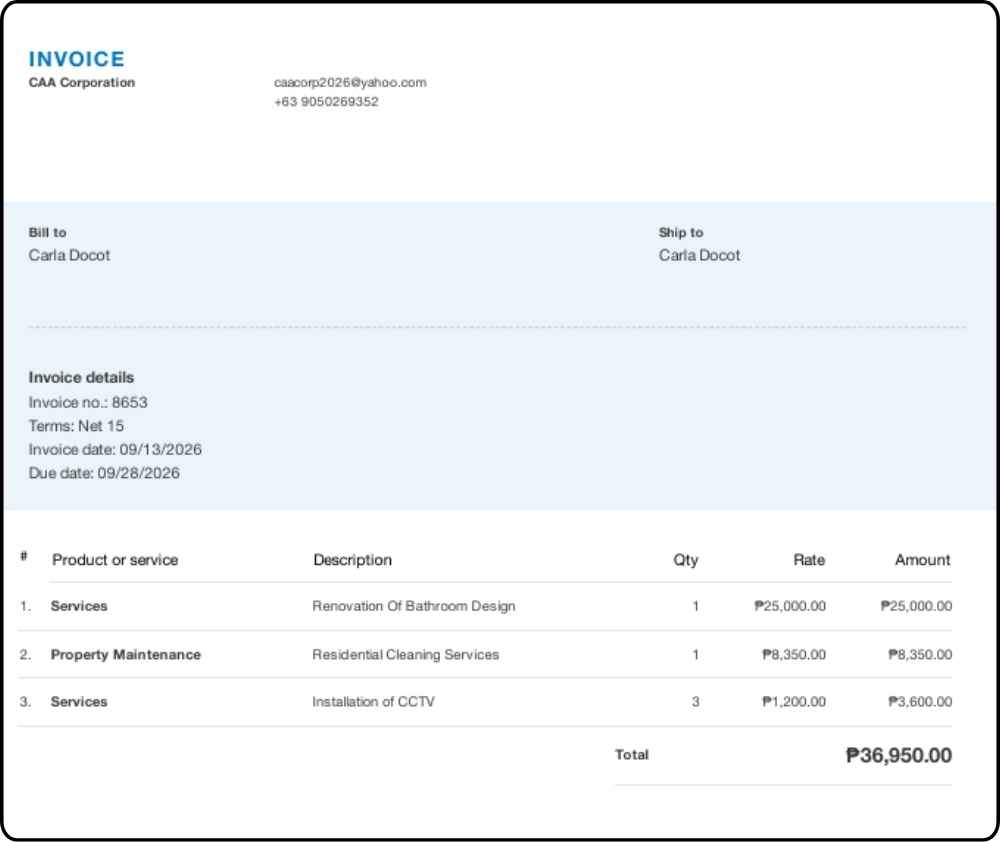Click the Product or service column header
The width and height of the screenshot is (1000, 842).
(x=115, y=560)
